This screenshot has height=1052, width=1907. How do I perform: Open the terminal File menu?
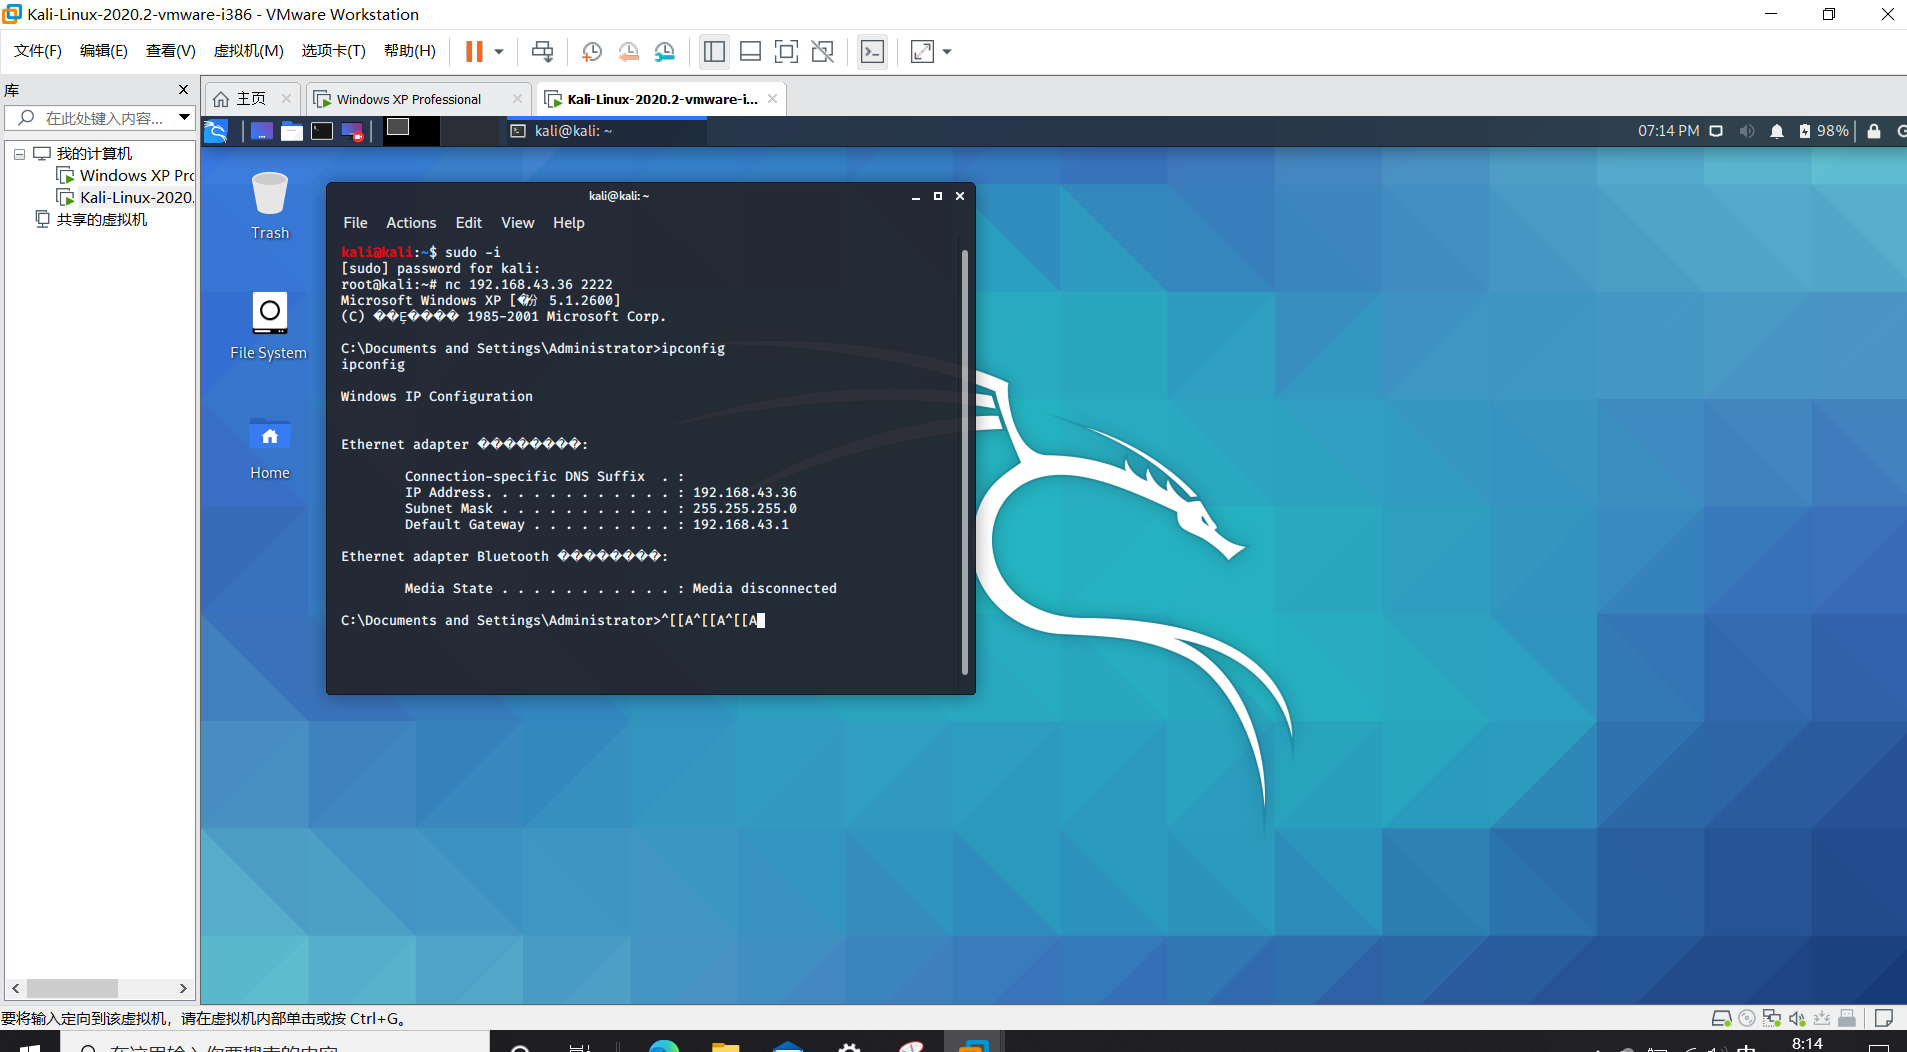[x=355, y=223]
